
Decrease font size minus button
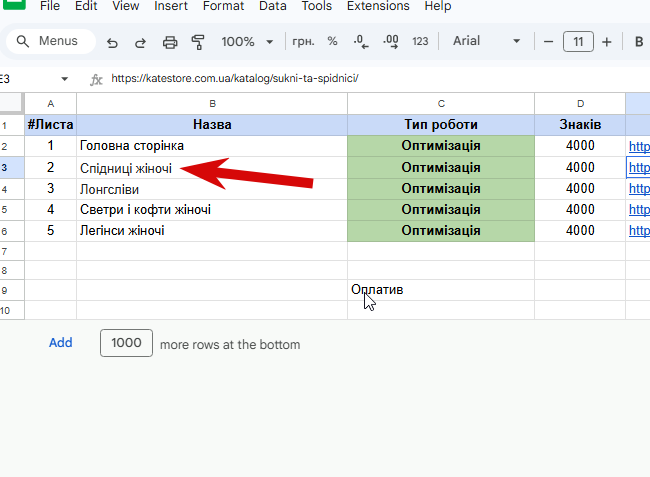(x=548, y=41)
